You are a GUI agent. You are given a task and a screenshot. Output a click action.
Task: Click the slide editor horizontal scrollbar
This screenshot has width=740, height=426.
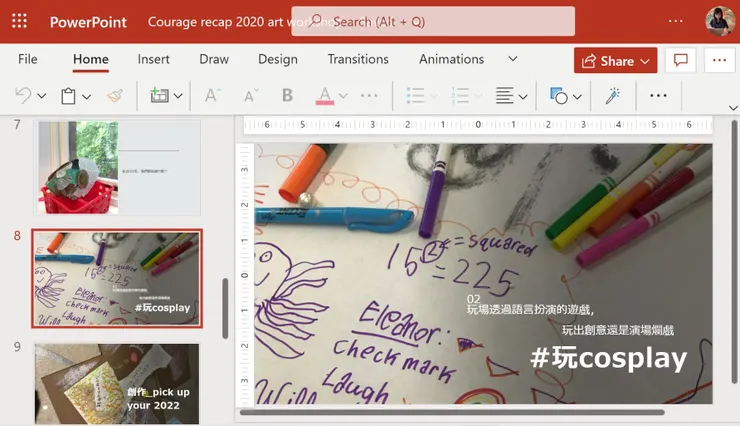pos(452,412)
